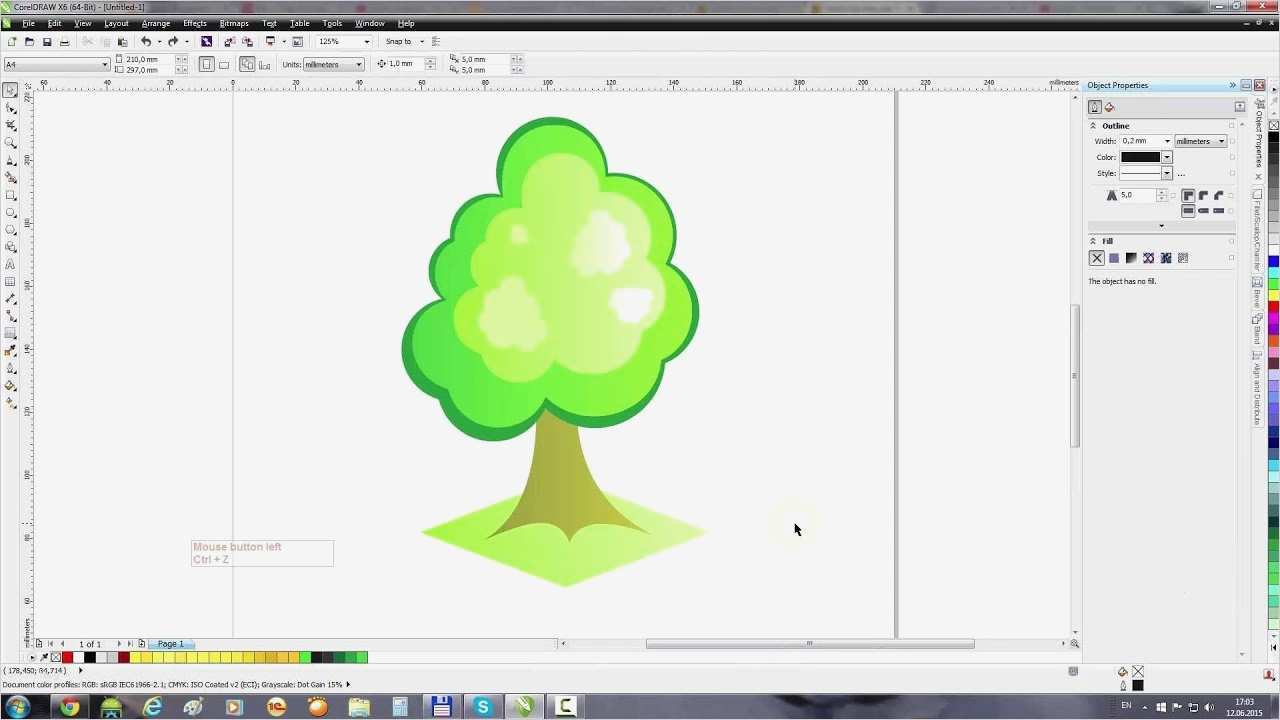Choose the Uniform Fill type button
The height and width of the screenshot is (720, 1280).
coord(1114,258)
